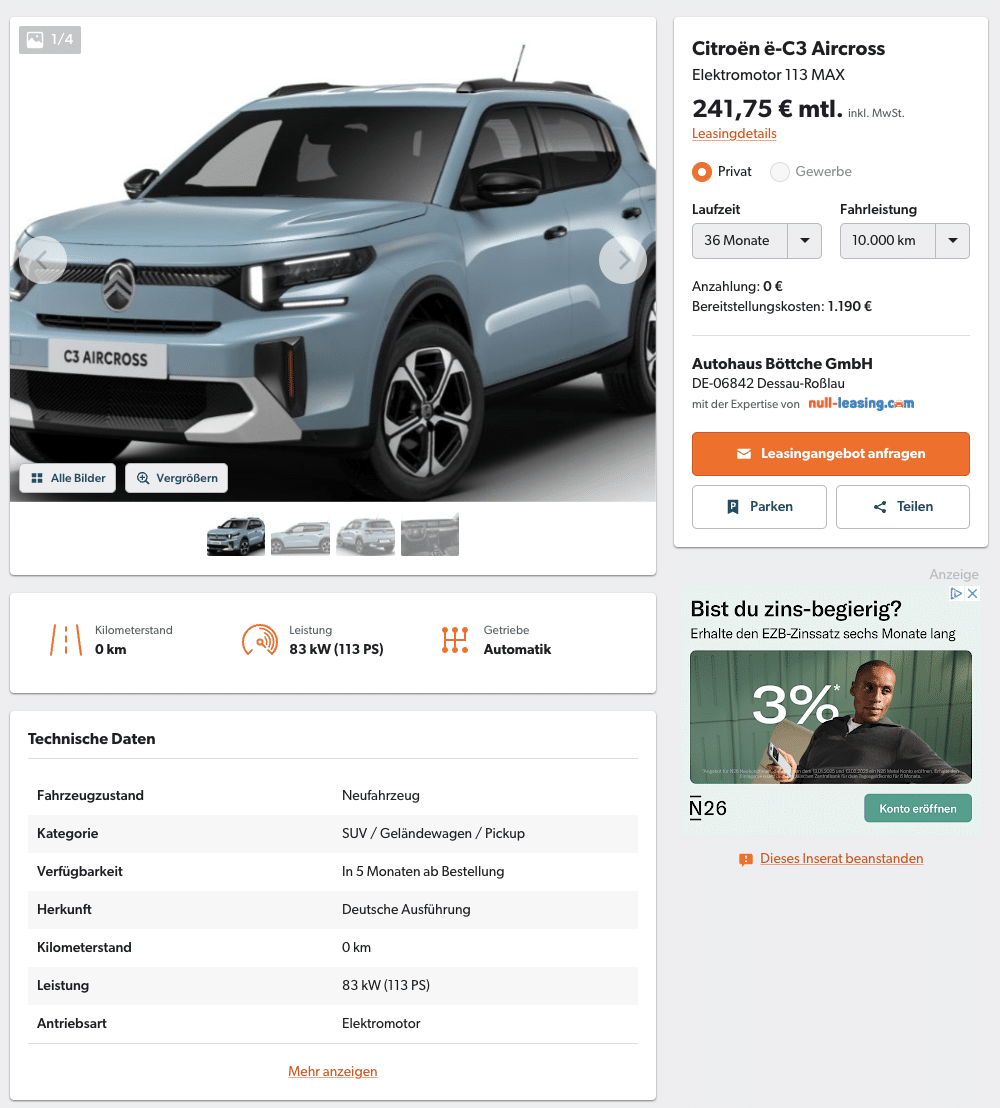Expand technical data via Mehr anzeigen

pyautogui.click(x=333, y=1071)
